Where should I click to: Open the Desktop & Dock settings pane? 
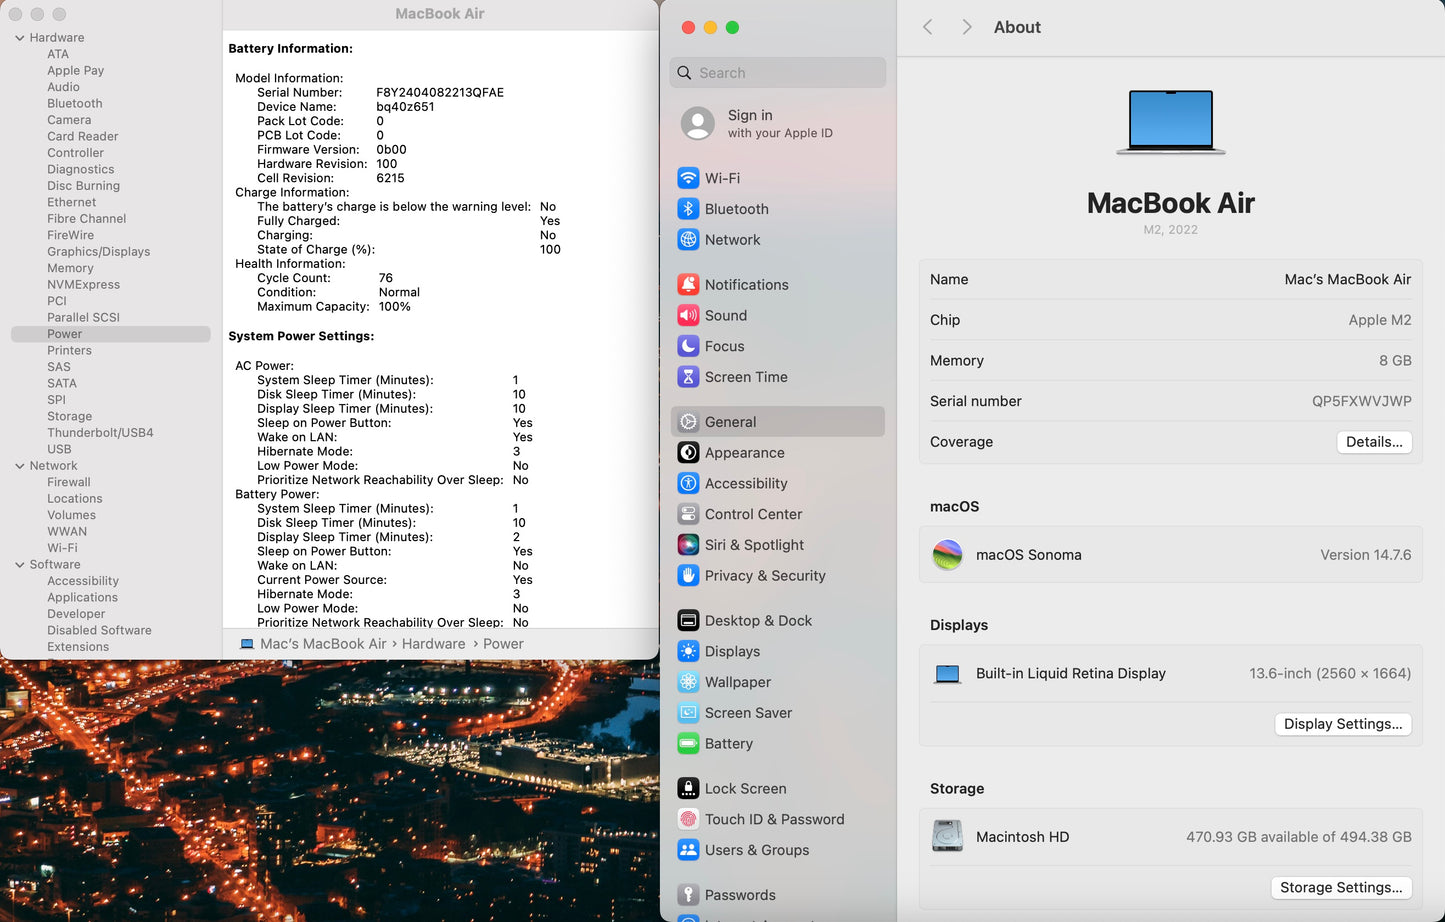758,621
